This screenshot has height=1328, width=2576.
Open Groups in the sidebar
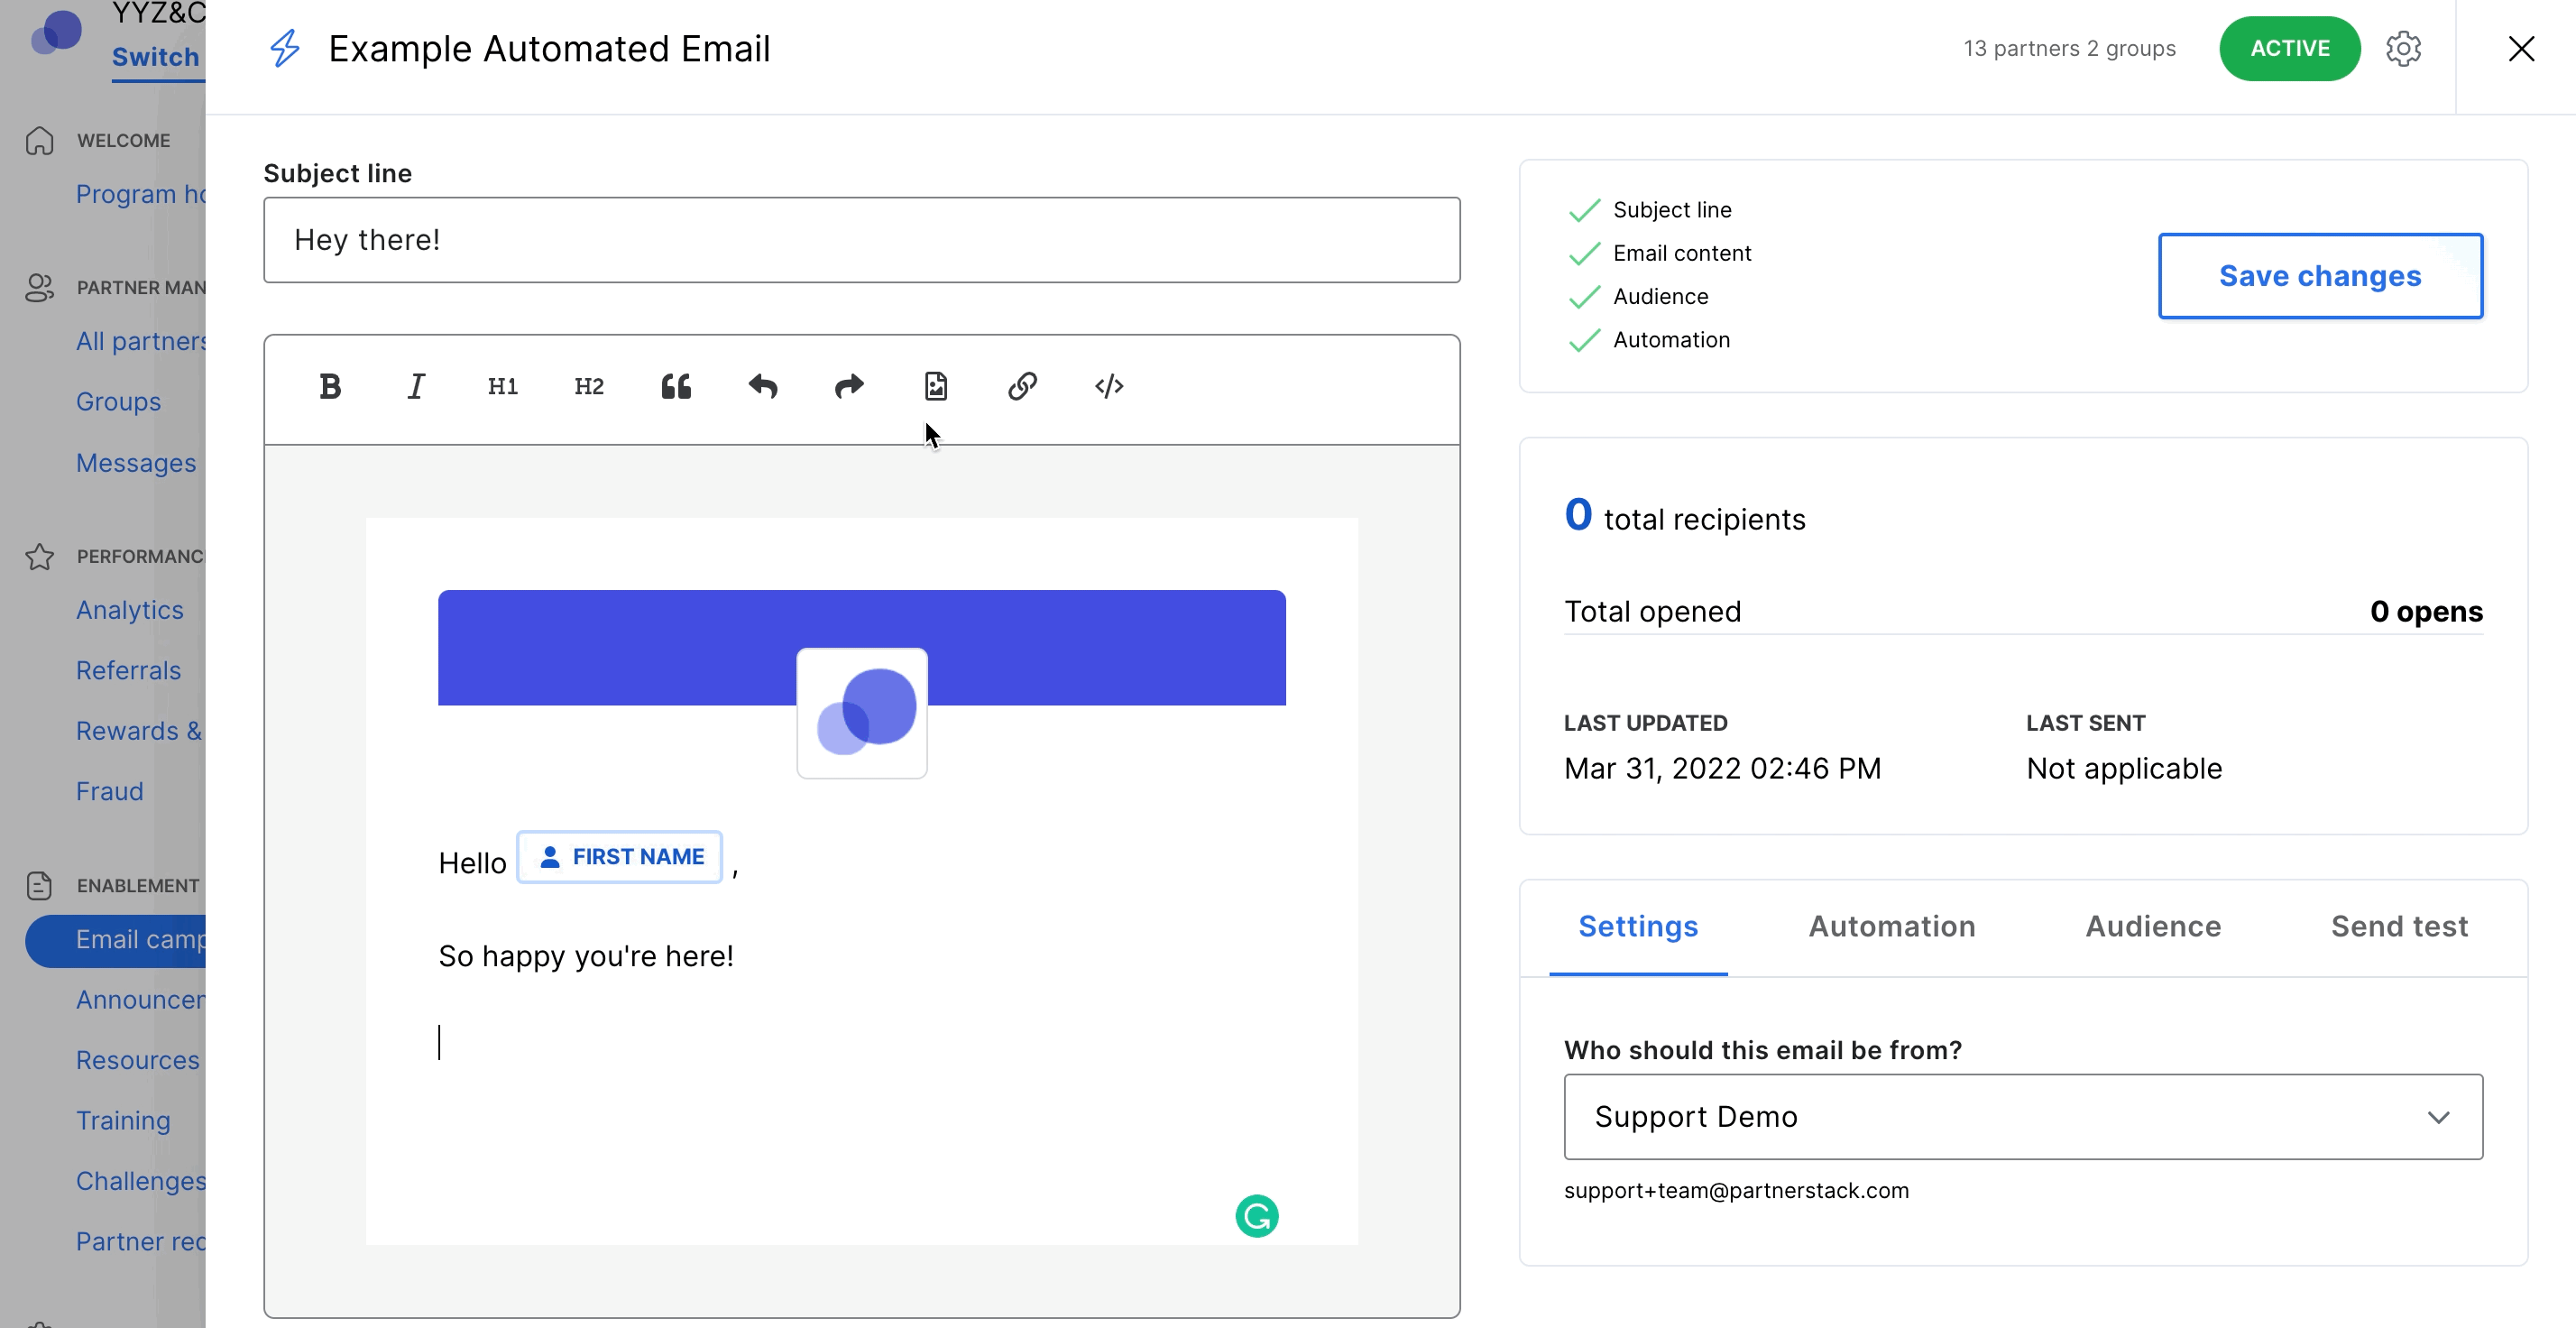pyautogui.click(x=118, y=402)
